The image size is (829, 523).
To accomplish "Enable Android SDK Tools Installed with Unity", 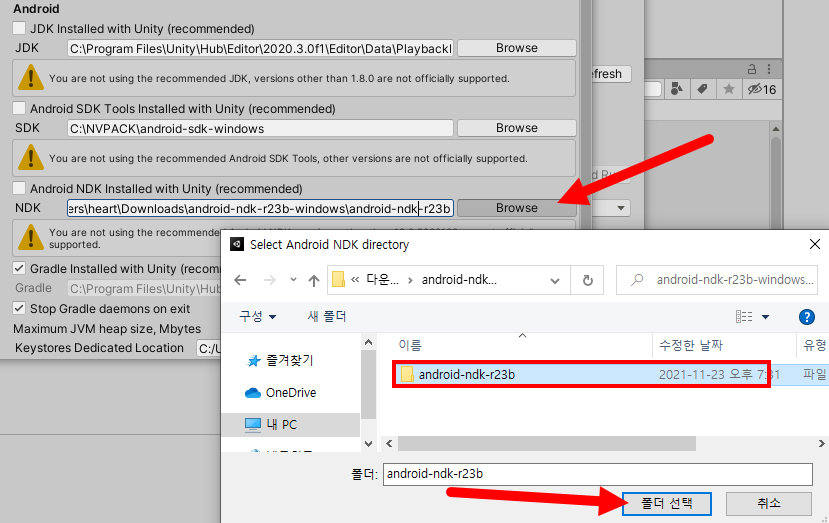I will (19, 108).
